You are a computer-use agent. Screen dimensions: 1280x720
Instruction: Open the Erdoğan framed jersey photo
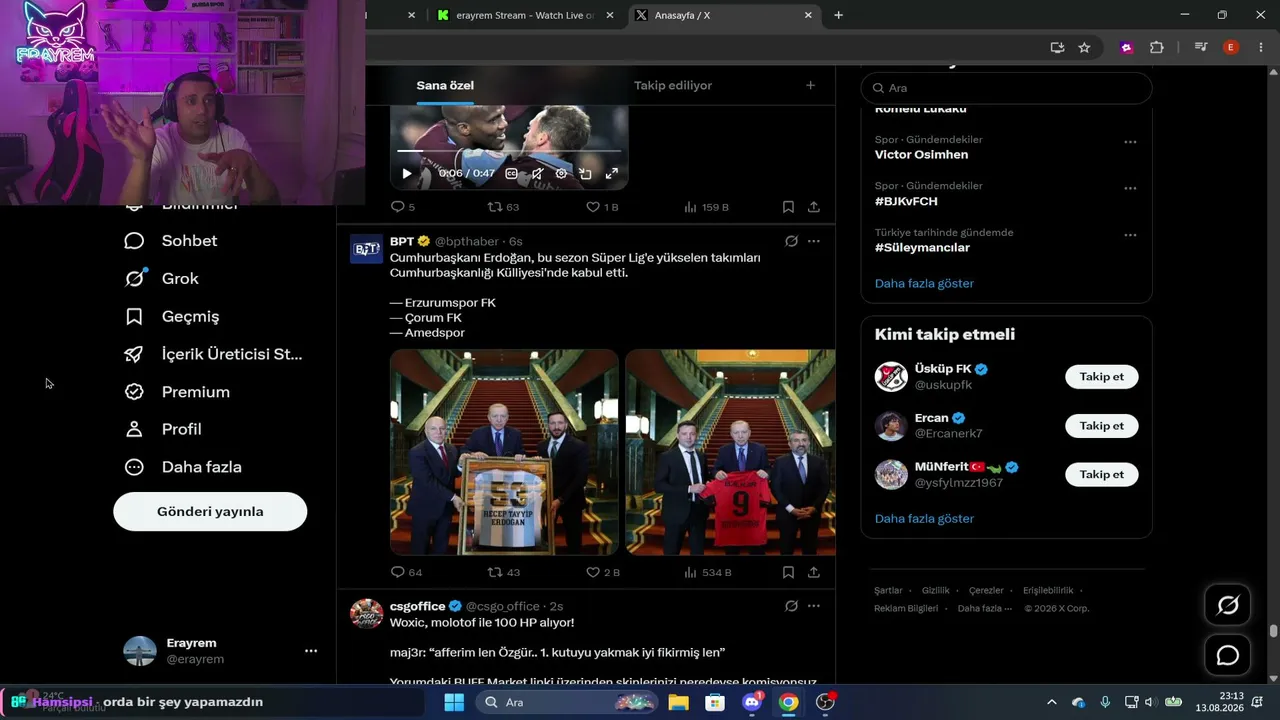pyautogui.click(x=504, y=452)
